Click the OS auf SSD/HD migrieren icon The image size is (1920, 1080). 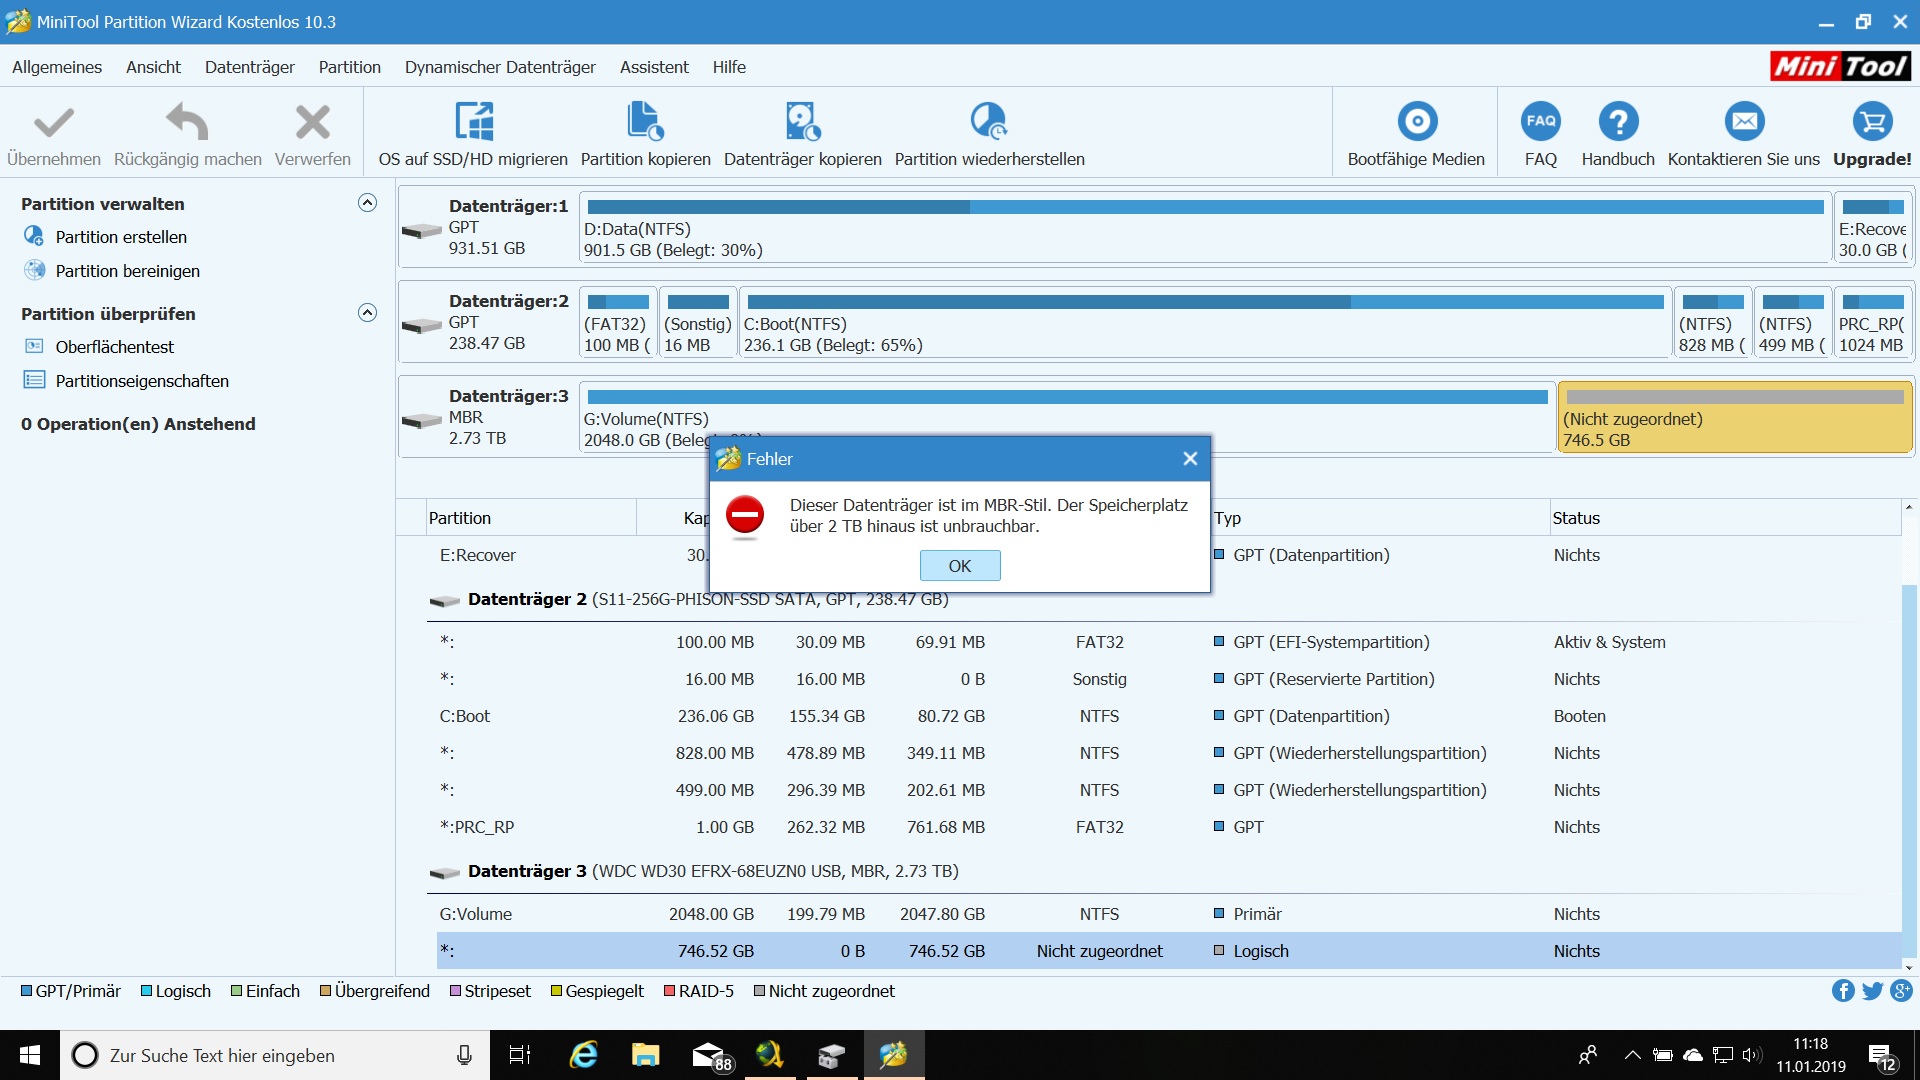[473, 122]
